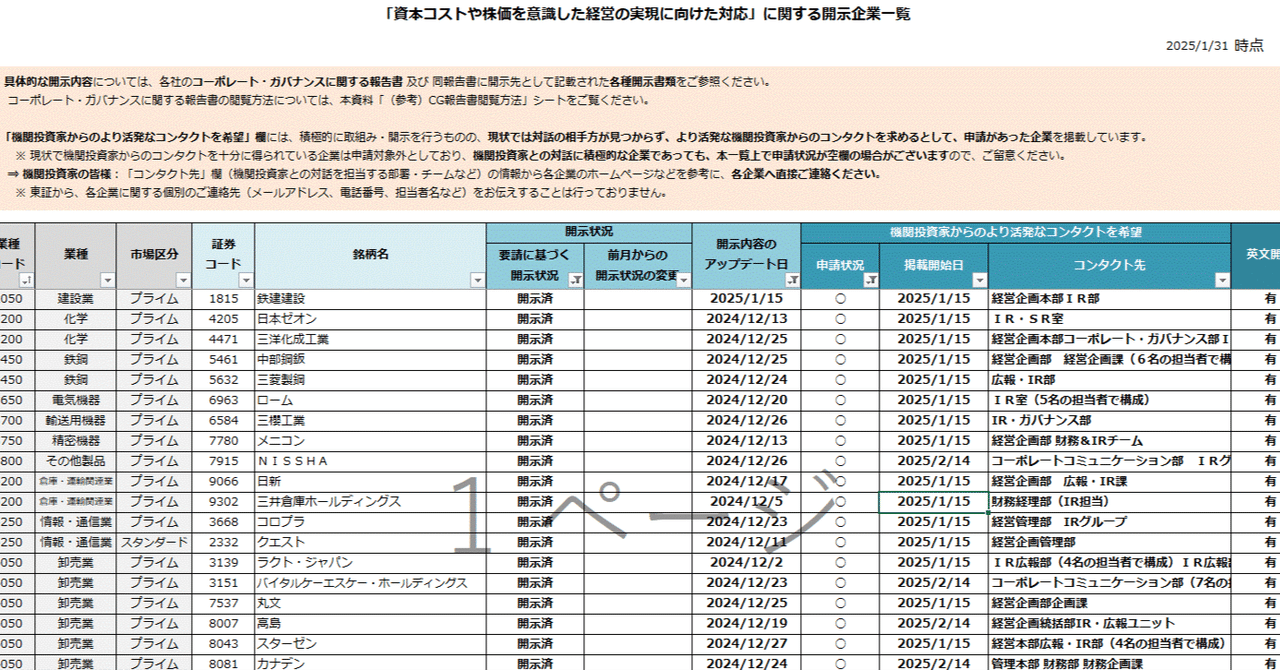The image size is (1280, 670).
Task: Open the 申請状況 column filter dropdown
Action: coord(871,281)
